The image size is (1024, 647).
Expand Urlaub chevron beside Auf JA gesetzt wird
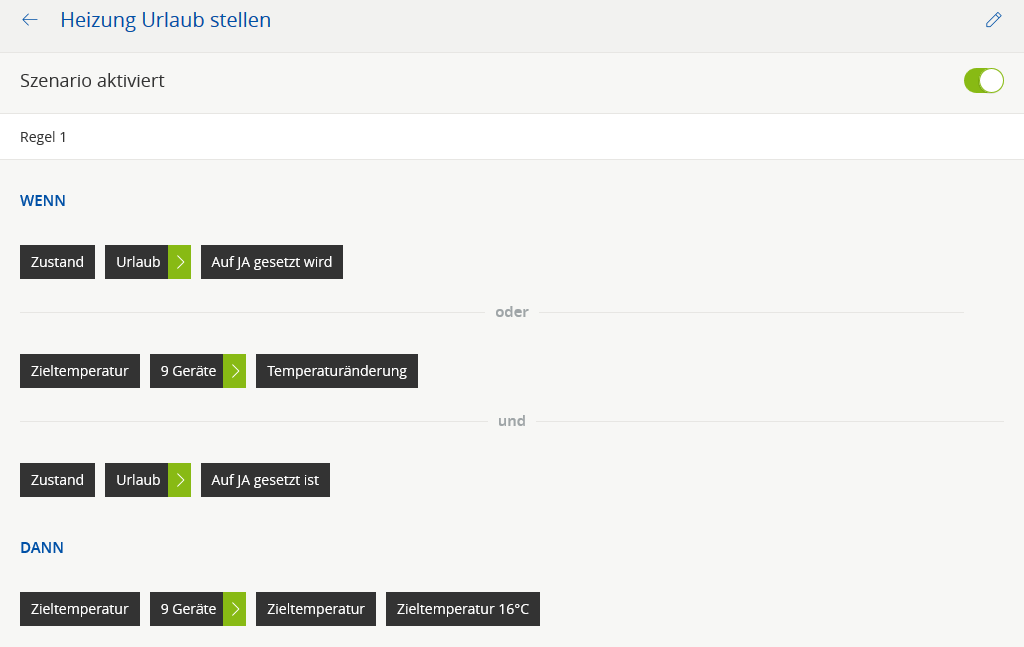click(x=180, y=262)
